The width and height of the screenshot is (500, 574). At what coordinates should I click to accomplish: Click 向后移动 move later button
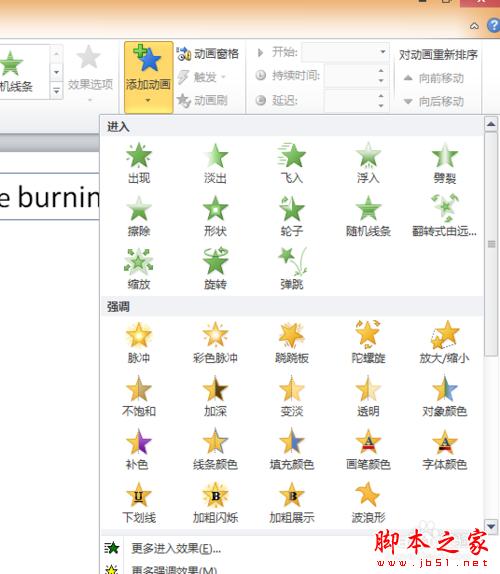click(x=434, y=101)
